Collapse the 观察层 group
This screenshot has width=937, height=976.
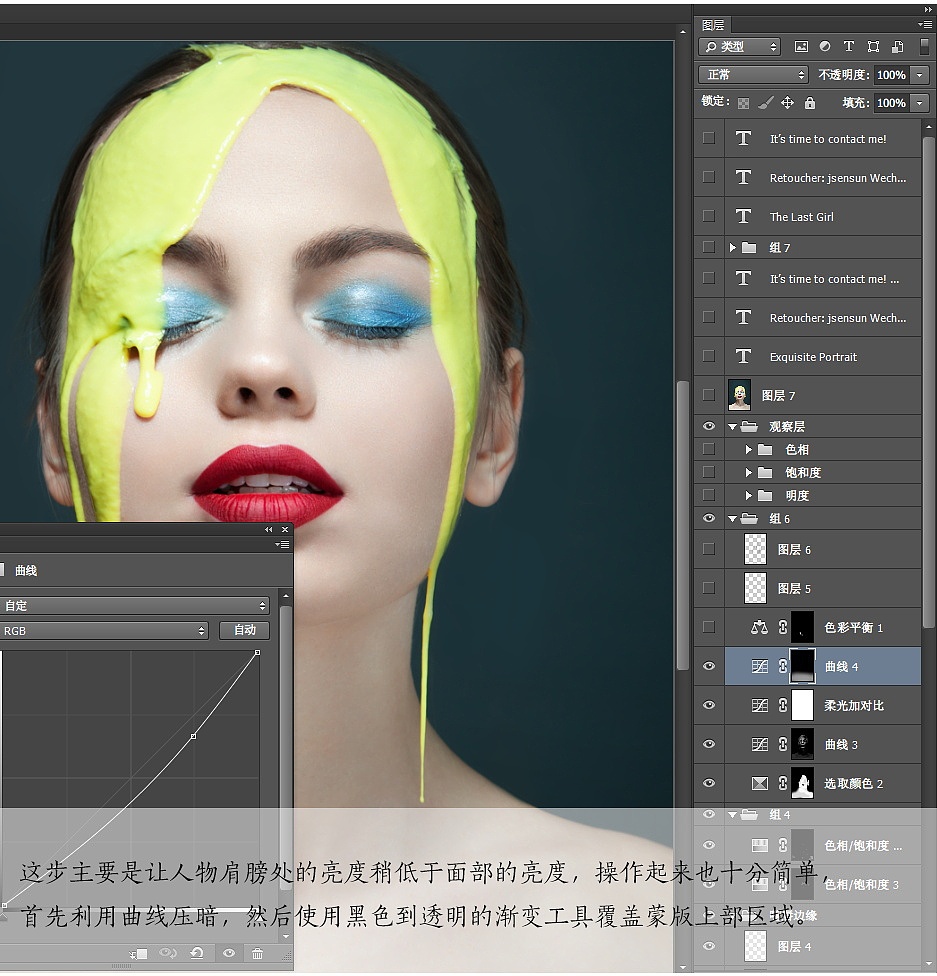(733, 427)
